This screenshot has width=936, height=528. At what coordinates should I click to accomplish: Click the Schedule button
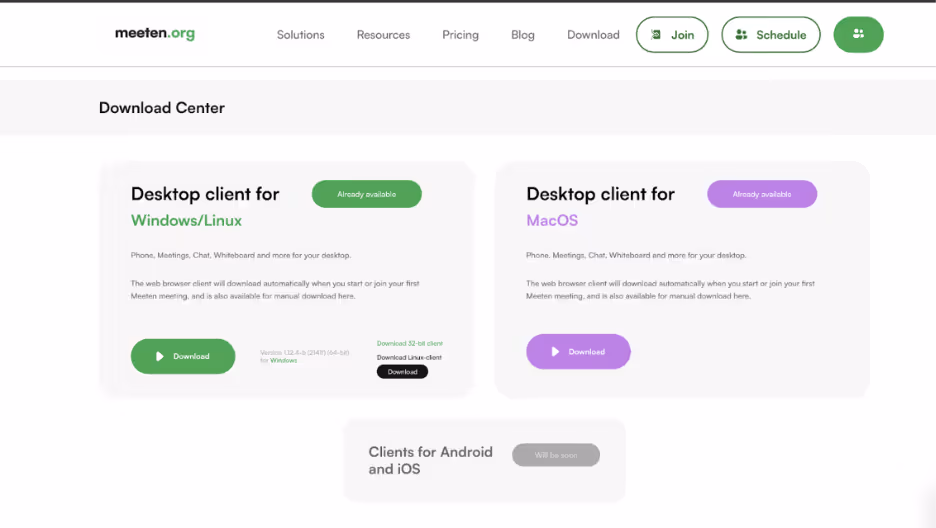coord(771,35)
